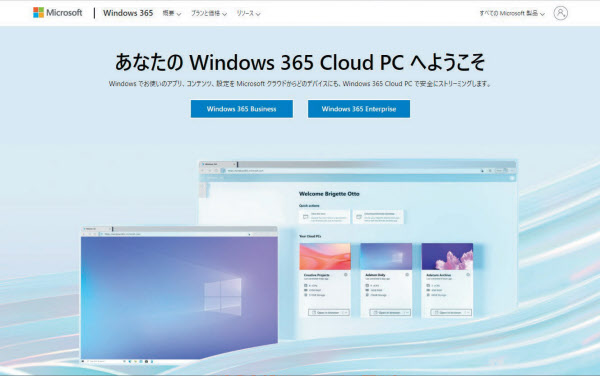Click the Windows logo on purple desktop

pos(223,296)
